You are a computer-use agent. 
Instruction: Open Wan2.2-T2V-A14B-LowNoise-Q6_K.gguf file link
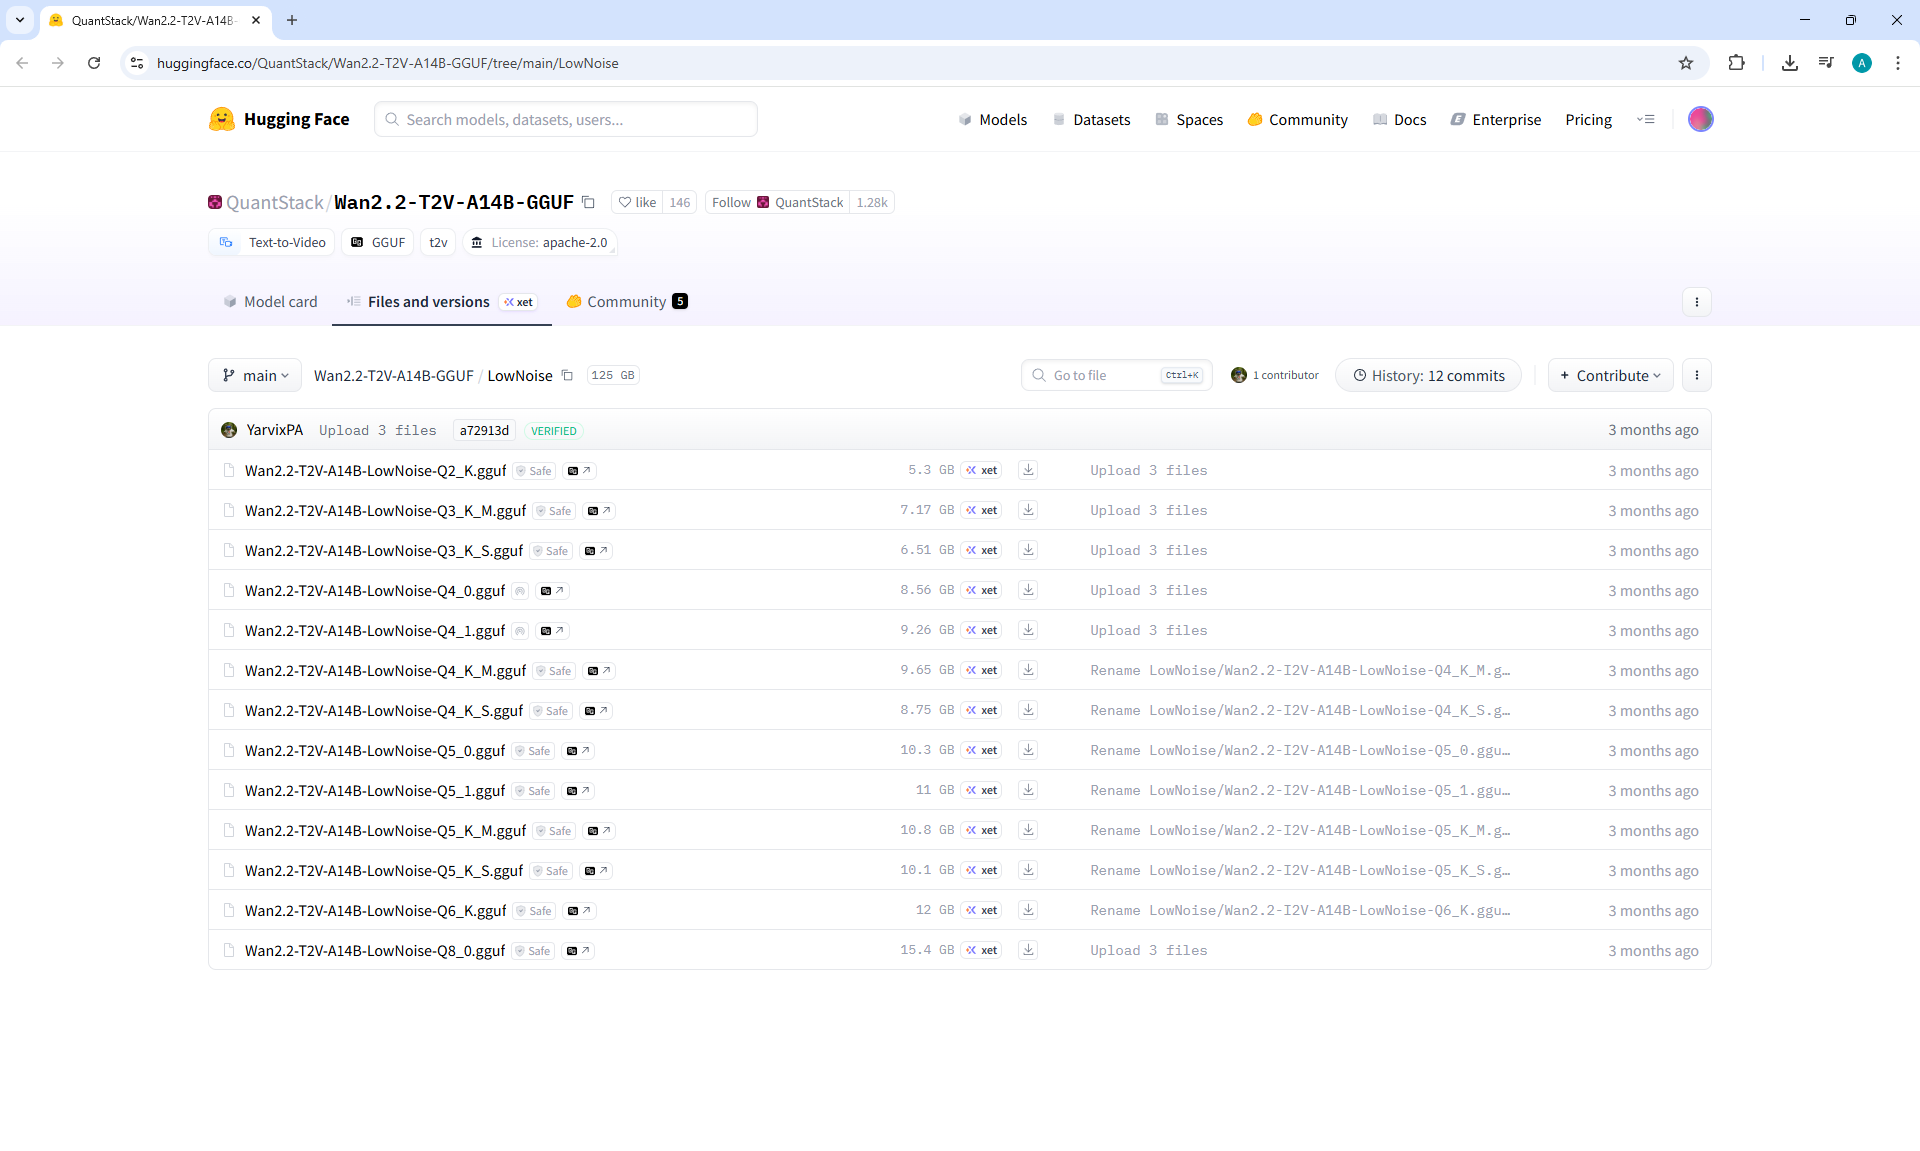click(375, 911)
